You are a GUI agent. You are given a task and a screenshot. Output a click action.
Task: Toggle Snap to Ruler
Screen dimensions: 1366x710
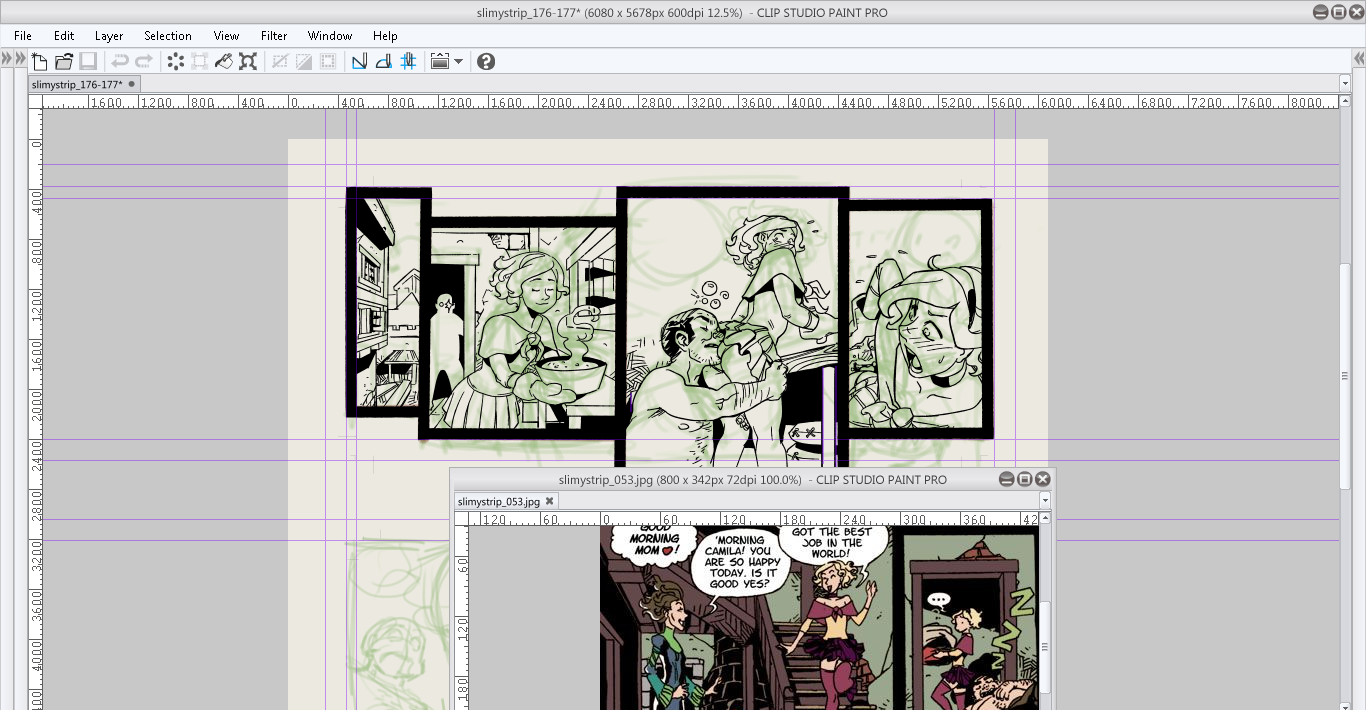point(360,61)
